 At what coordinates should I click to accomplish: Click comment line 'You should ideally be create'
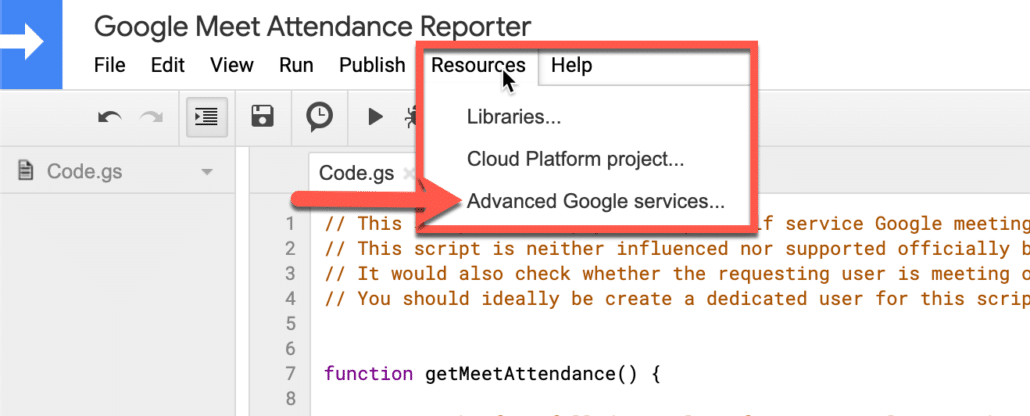[x=677, y=298]
